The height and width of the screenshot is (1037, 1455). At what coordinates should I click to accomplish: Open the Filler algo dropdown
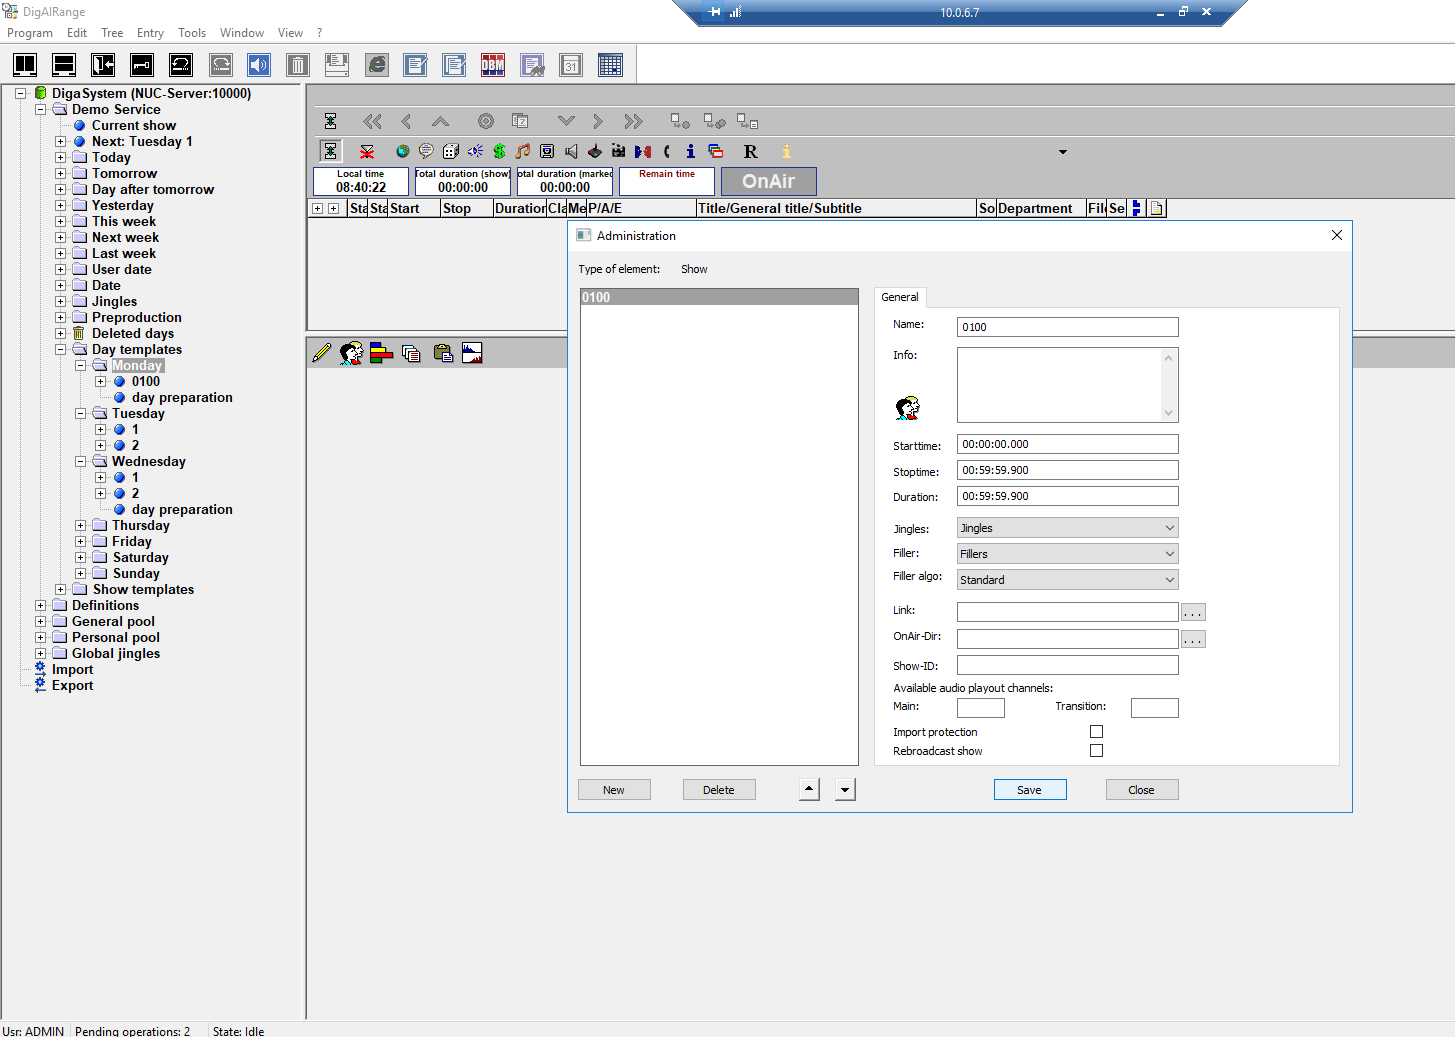[x=1067, y=580]
